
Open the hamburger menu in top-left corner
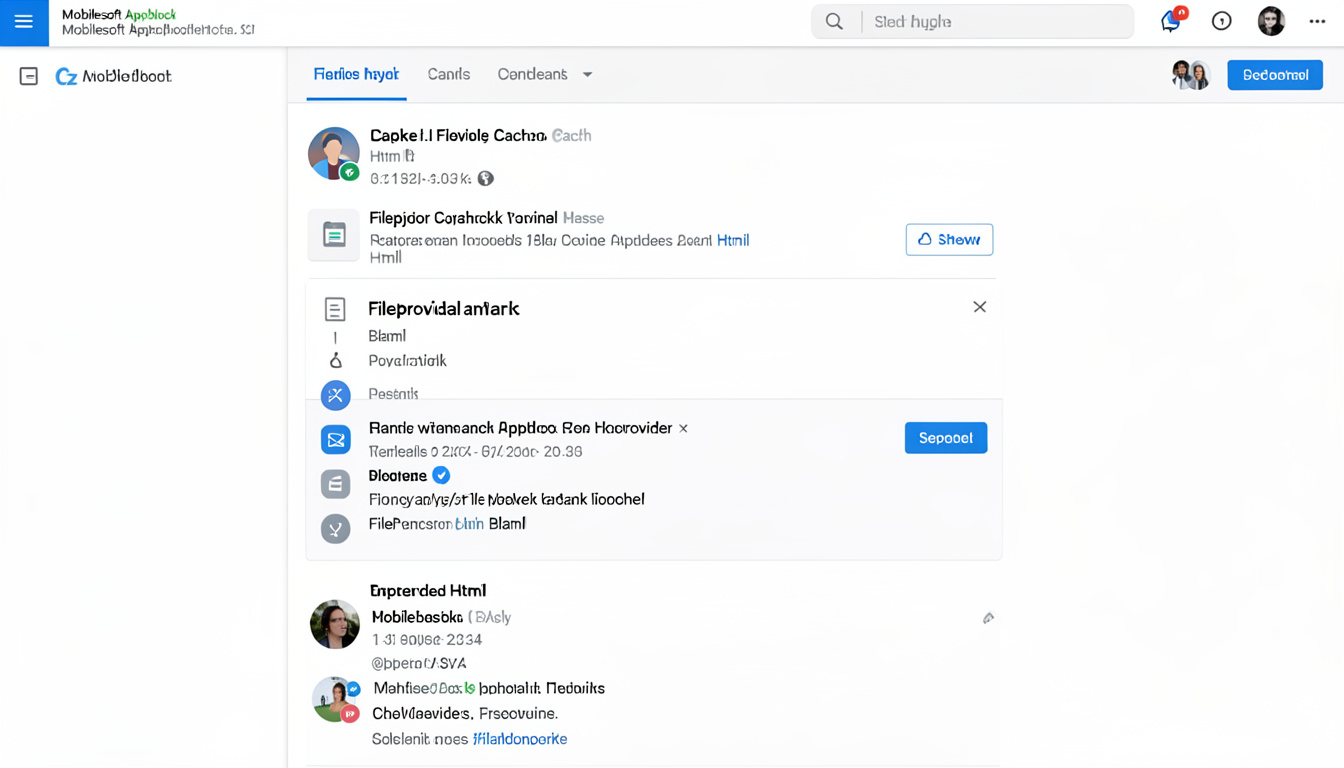23,22
